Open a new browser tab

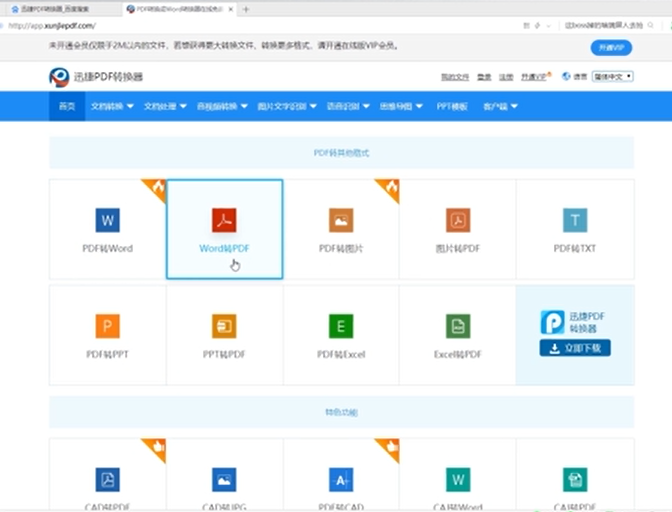tap(246, 9)
